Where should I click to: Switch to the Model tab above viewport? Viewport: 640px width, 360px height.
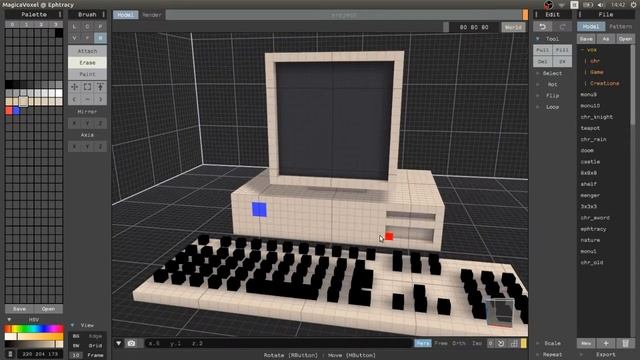[125, 15]
